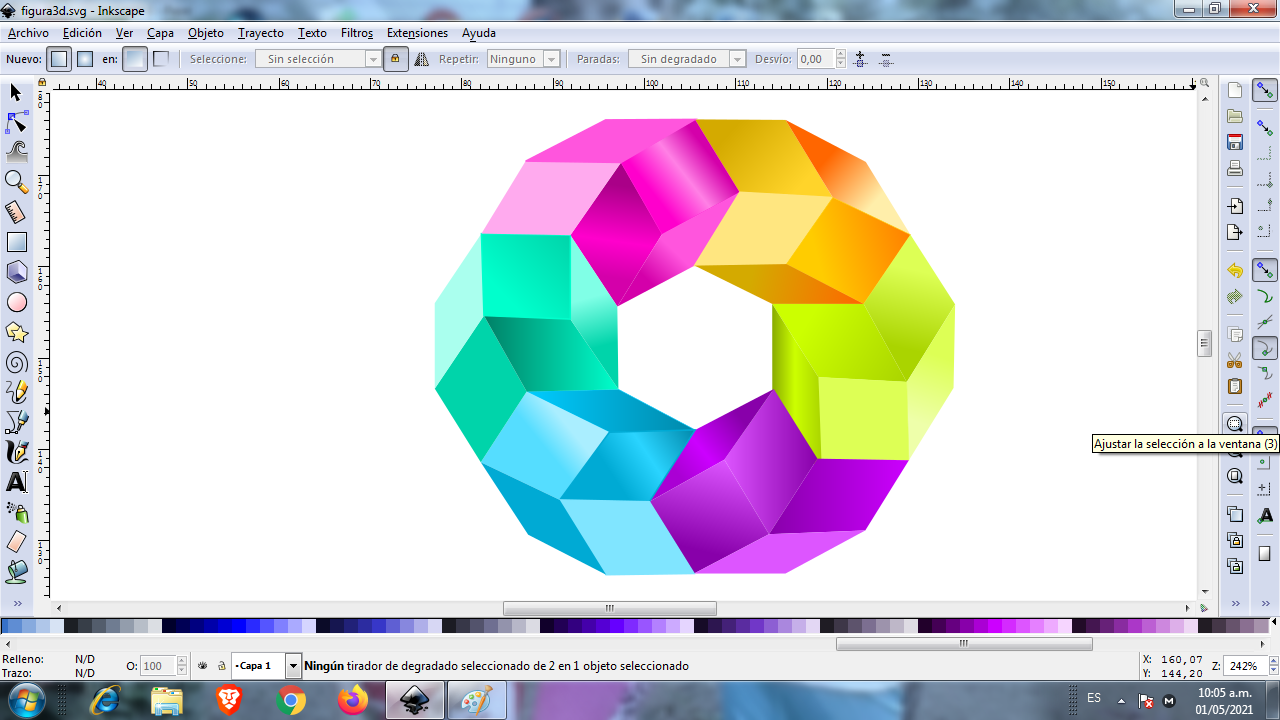
Task: Select the Zoom magnifier tool
Action: (x=16, y=182)
